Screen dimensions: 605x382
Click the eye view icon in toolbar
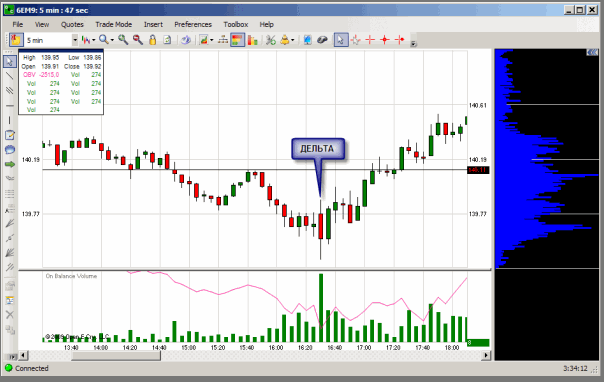(186, 40)
